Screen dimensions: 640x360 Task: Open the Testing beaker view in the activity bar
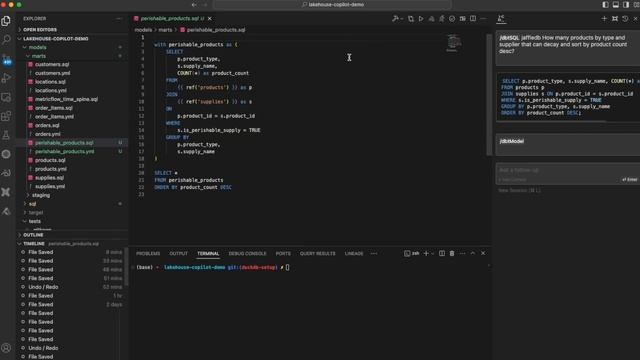[x=6, y=135]
